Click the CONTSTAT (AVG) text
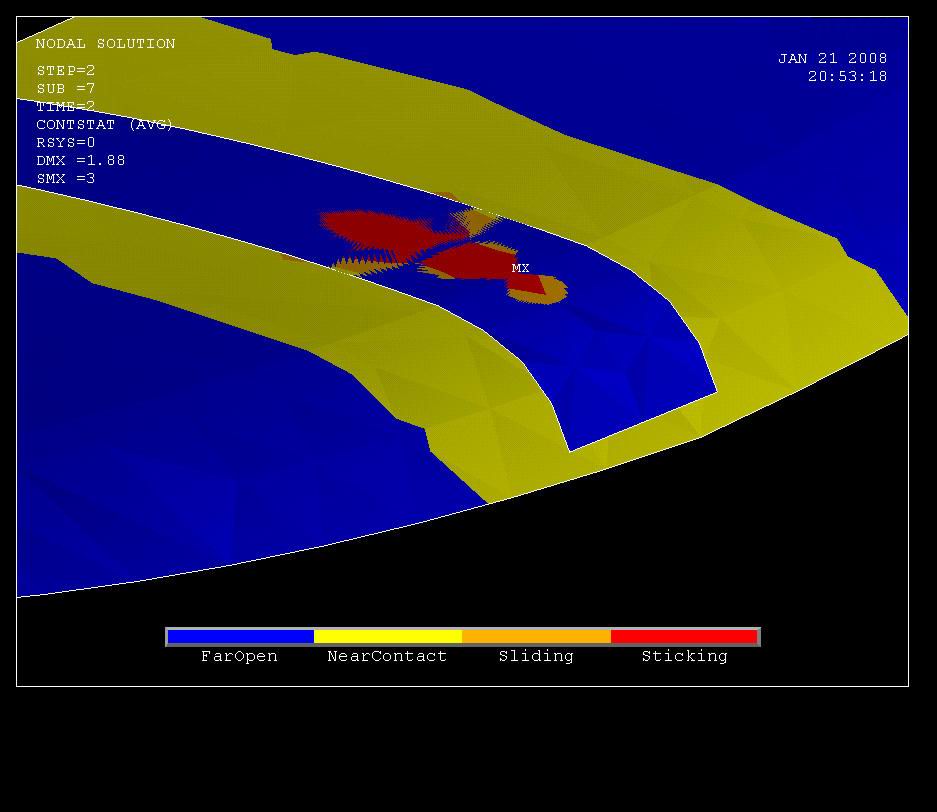The height and width of the screenshot is (812, 937). 105,124
